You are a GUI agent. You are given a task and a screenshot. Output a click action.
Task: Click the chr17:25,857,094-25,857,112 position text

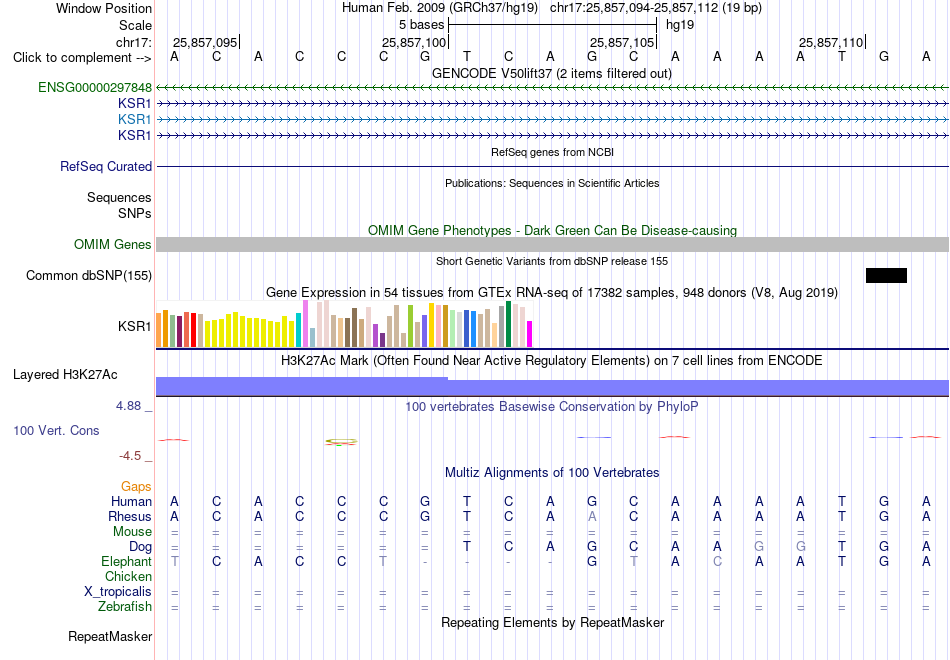coord(656,8)
